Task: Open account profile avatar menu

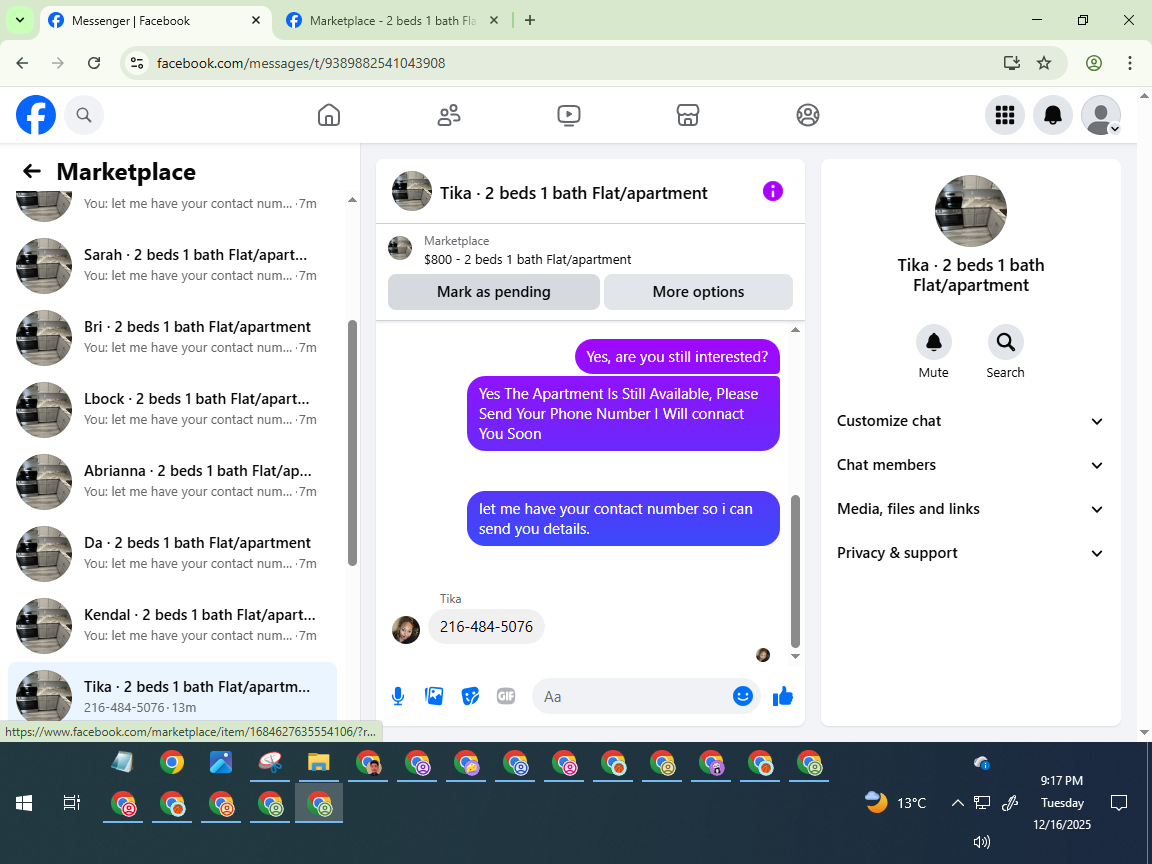Action: [x=1101, y=115]
